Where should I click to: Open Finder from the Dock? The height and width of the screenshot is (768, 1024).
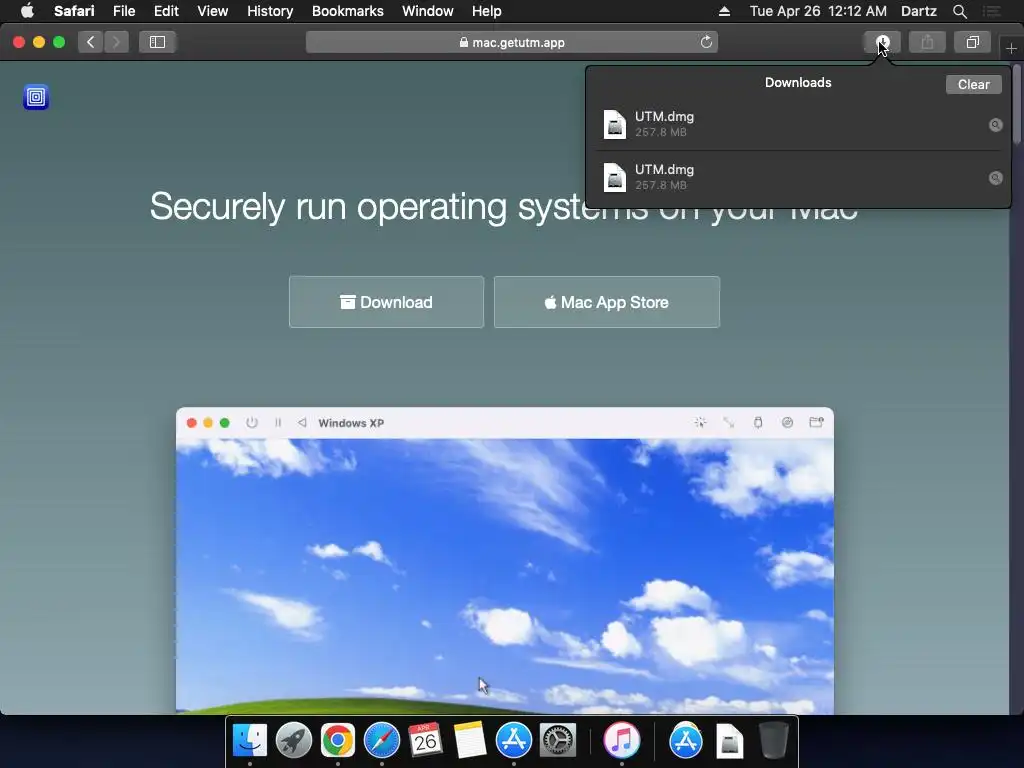249,740
